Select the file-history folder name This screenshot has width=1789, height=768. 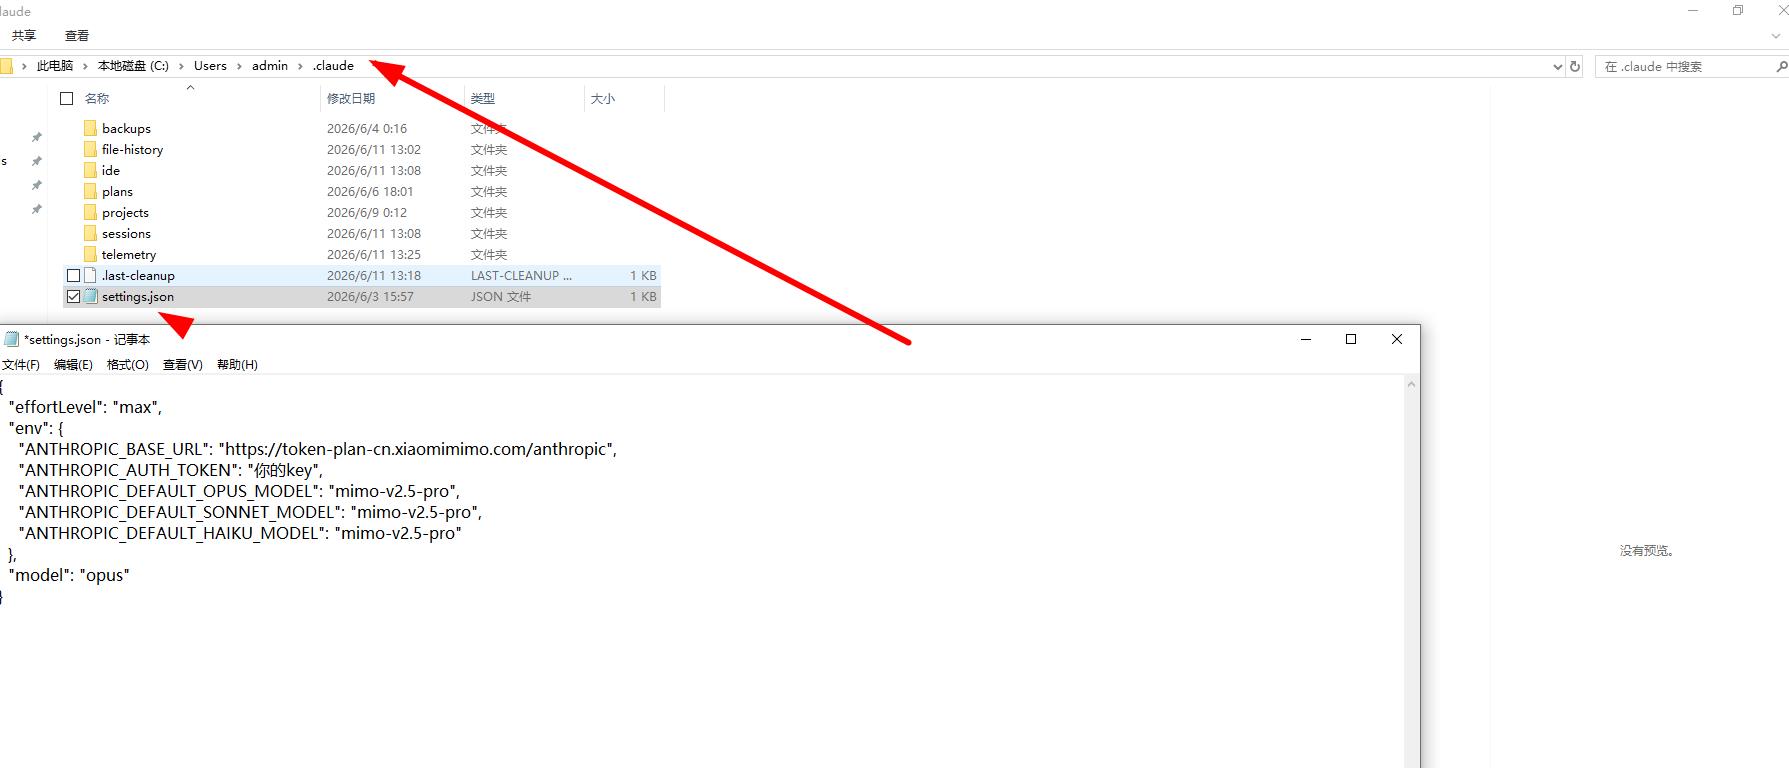[x=132, y=149]
